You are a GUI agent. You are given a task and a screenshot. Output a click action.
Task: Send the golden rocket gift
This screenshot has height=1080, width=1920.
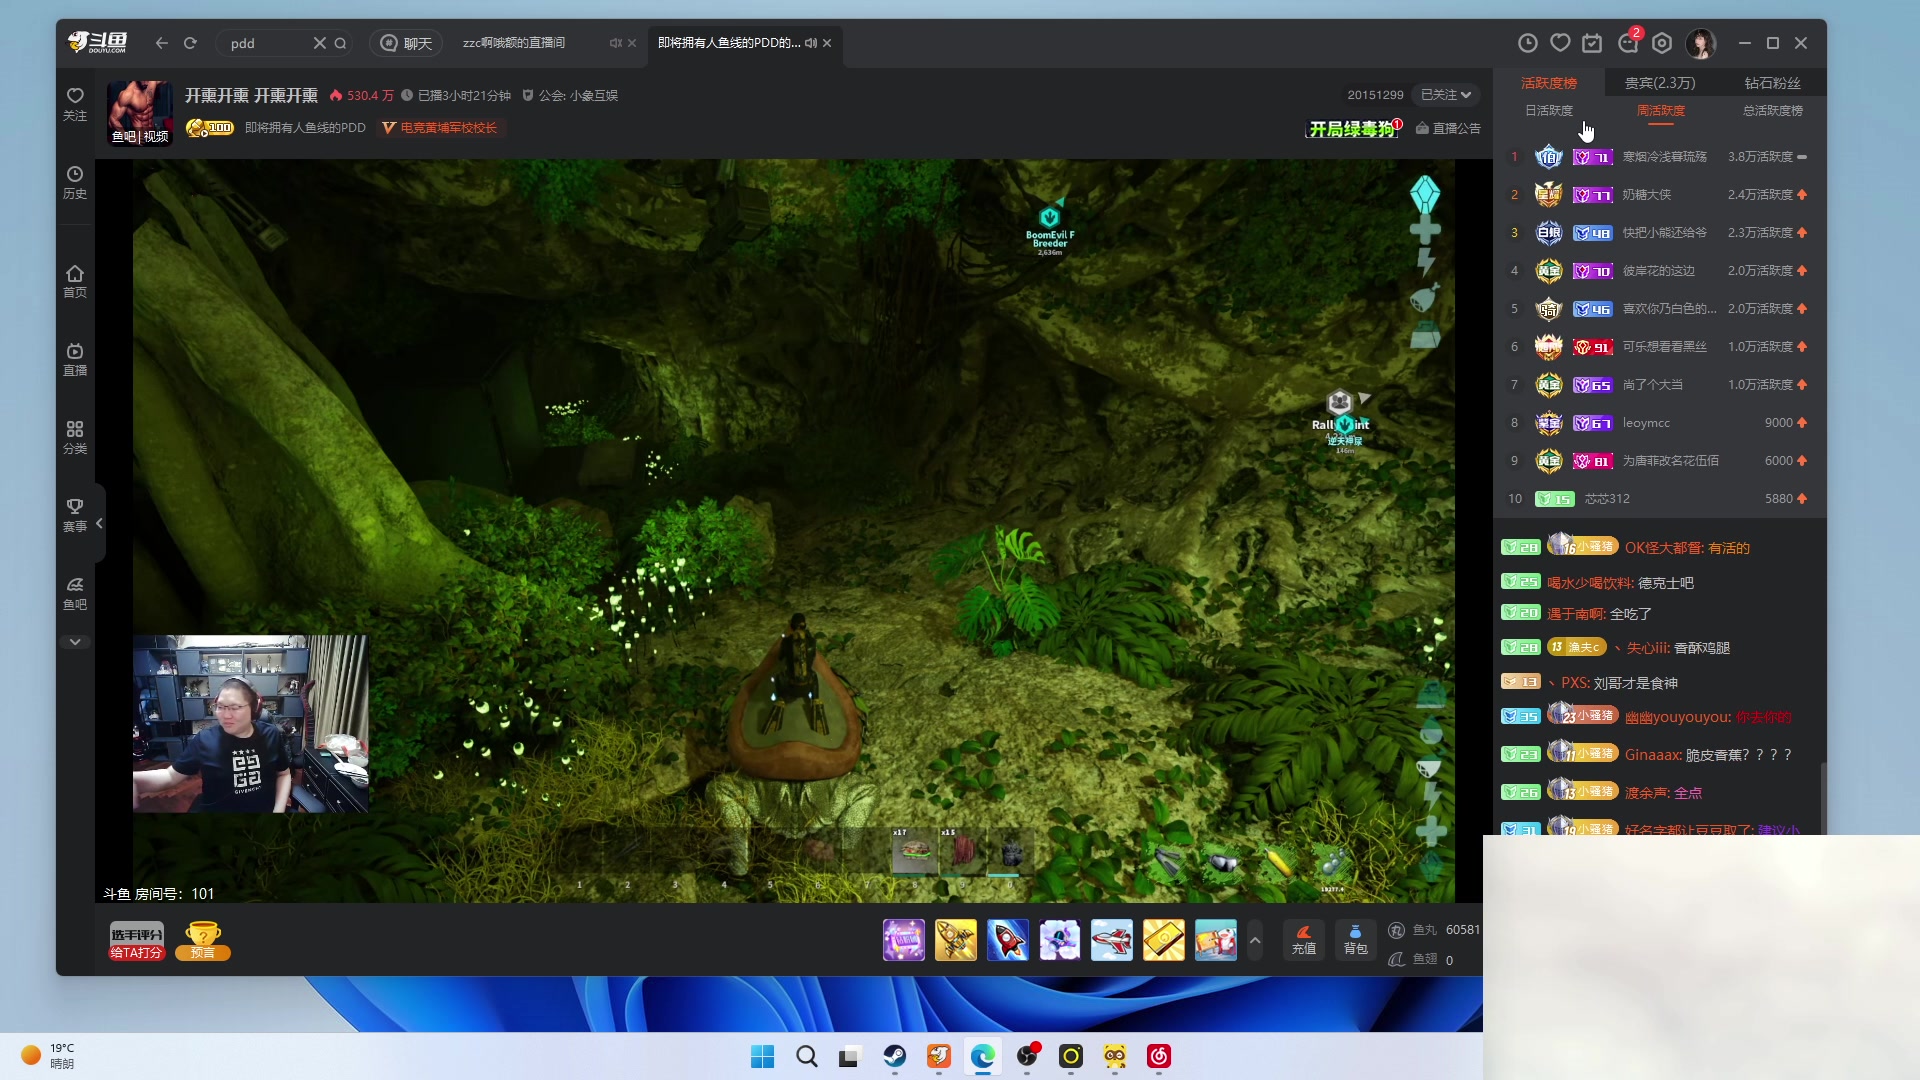[x=956, y=941]
